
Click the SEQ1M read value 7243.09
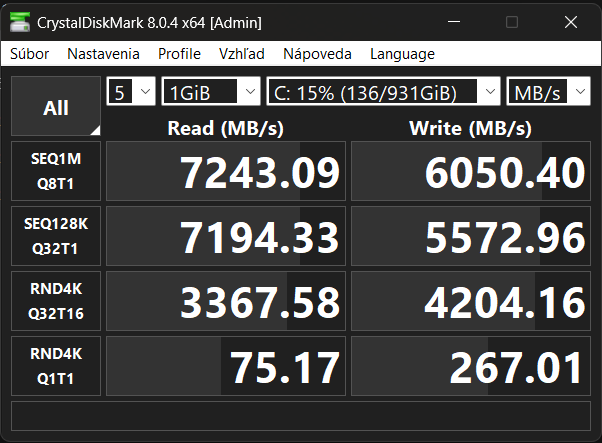tap(226, 171)
